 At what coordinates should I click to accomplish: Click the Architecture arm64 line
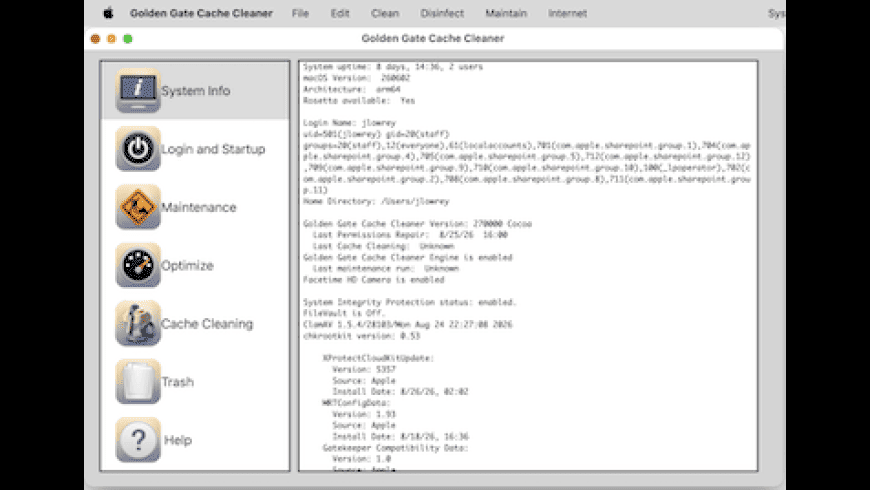[352, 89]
